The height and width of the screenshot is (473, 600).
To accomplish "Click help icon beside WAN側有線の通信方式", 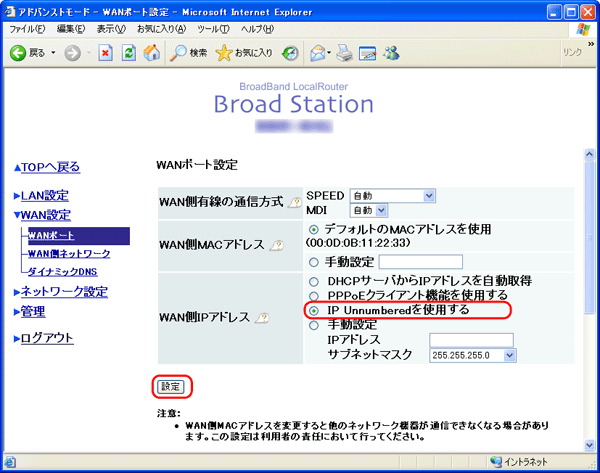I will pos(295,203).
